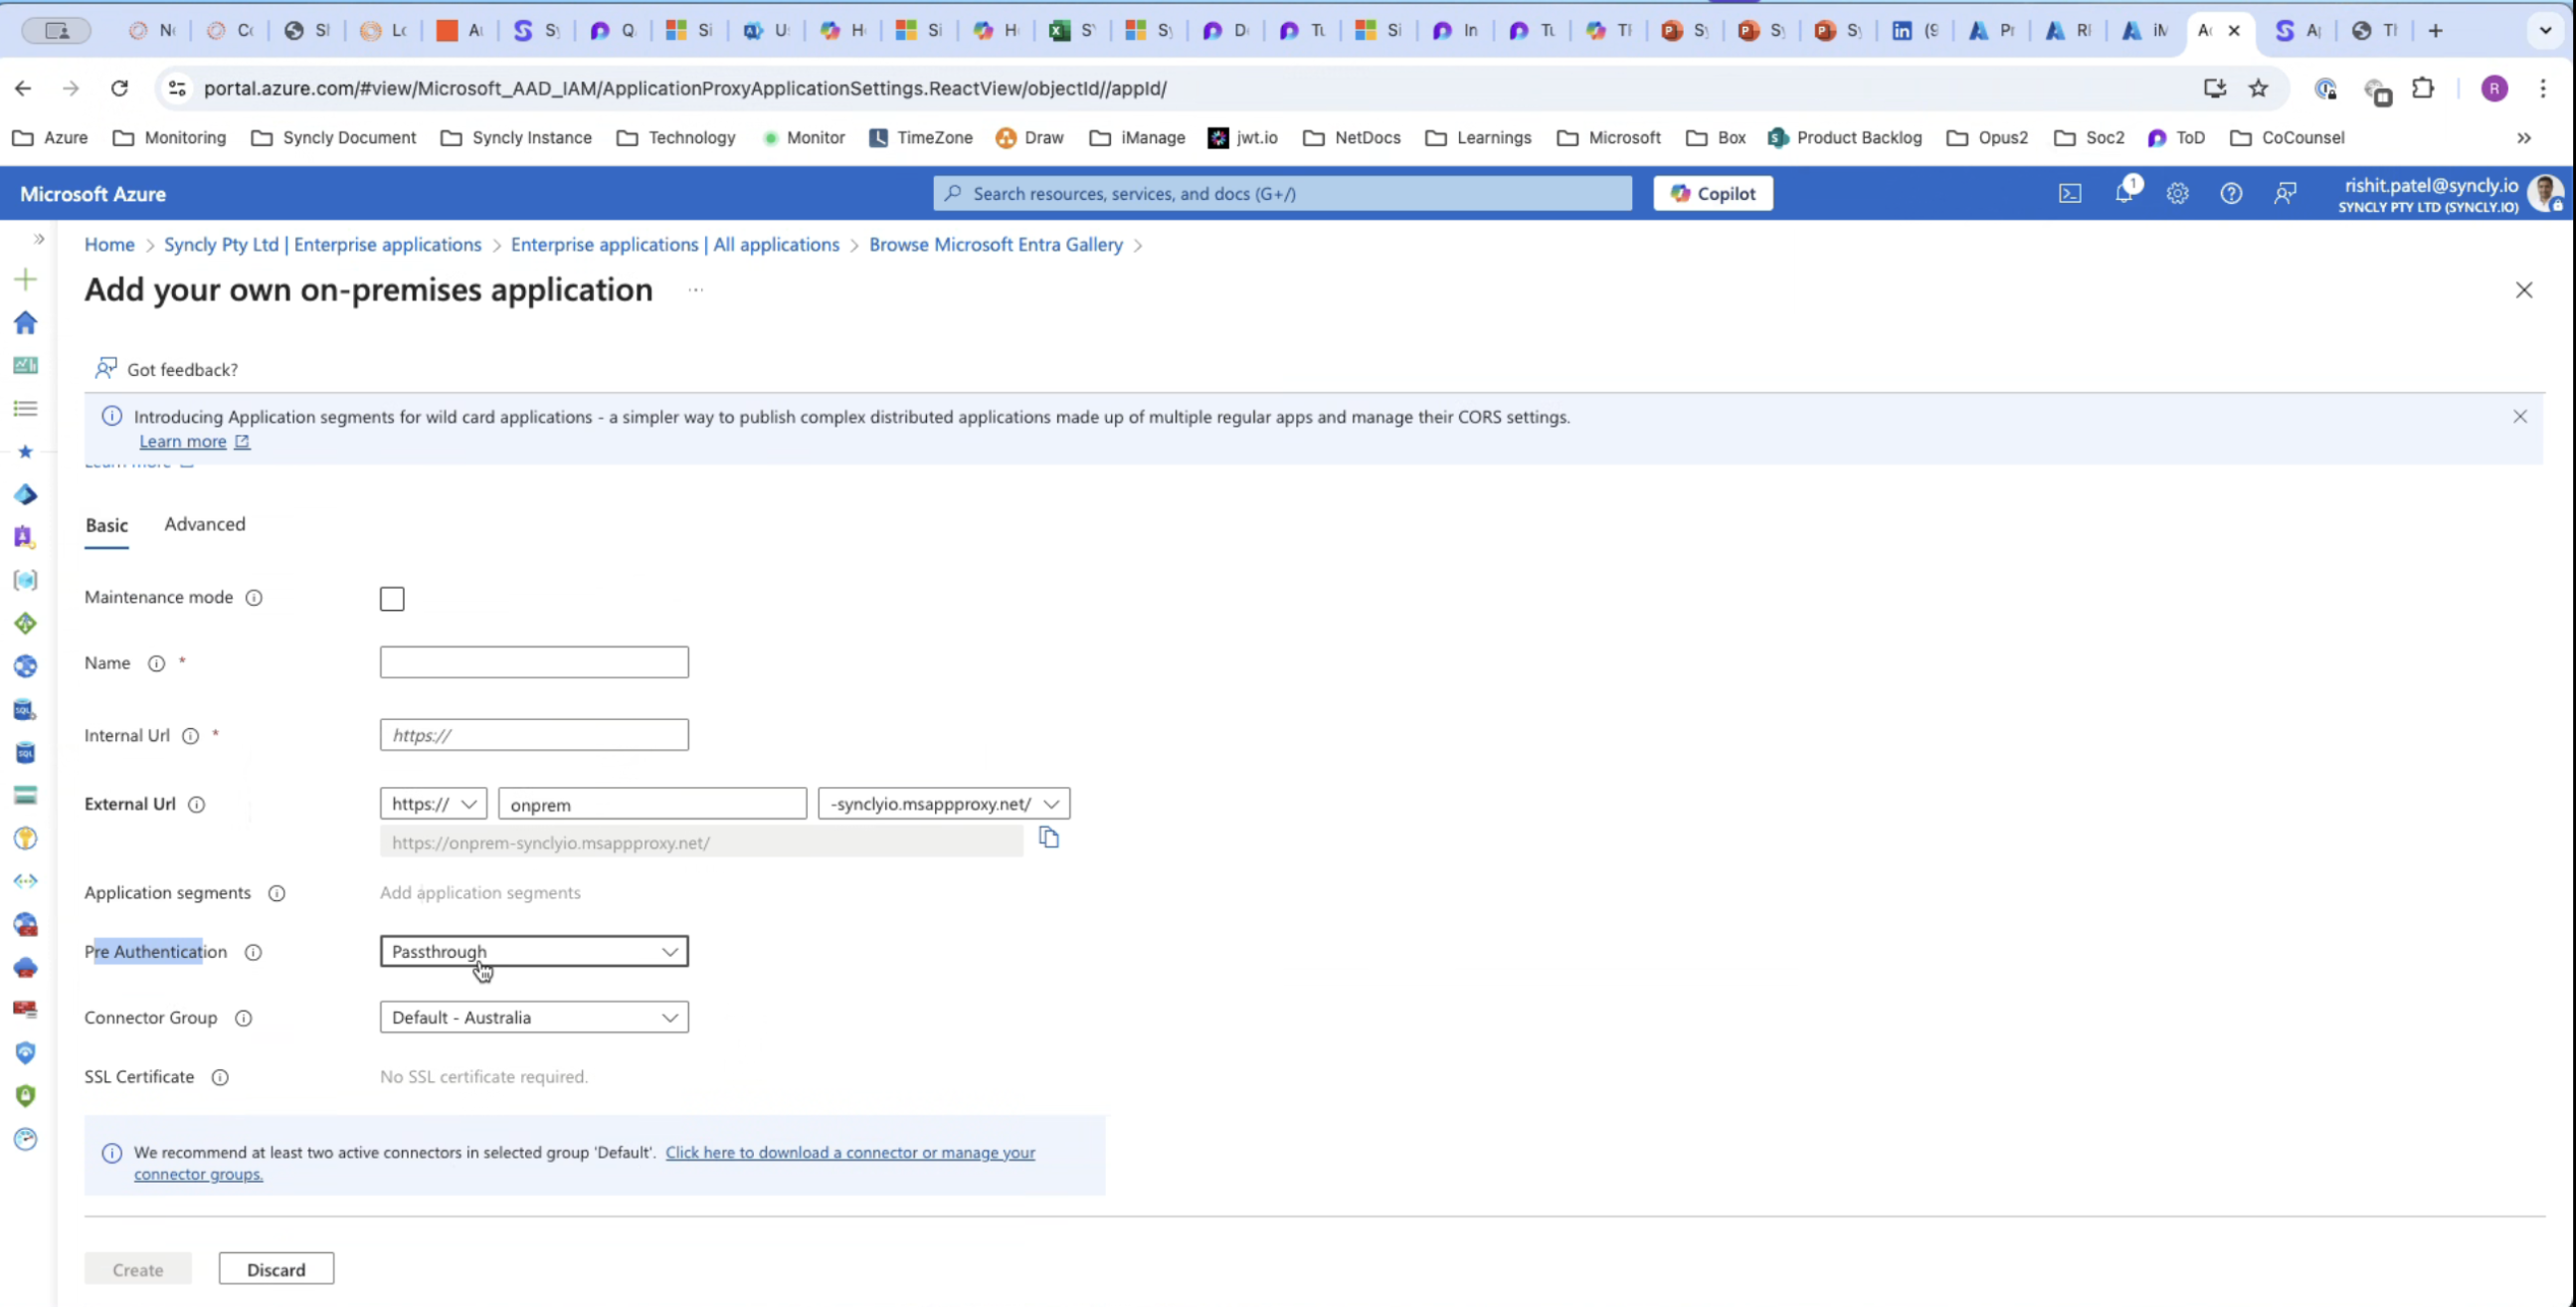This screenshot has height=1307, width=2576.
Task: Open the -synclyio.msappproxy.net/ domain dropdown
Action: coord(944,804)
